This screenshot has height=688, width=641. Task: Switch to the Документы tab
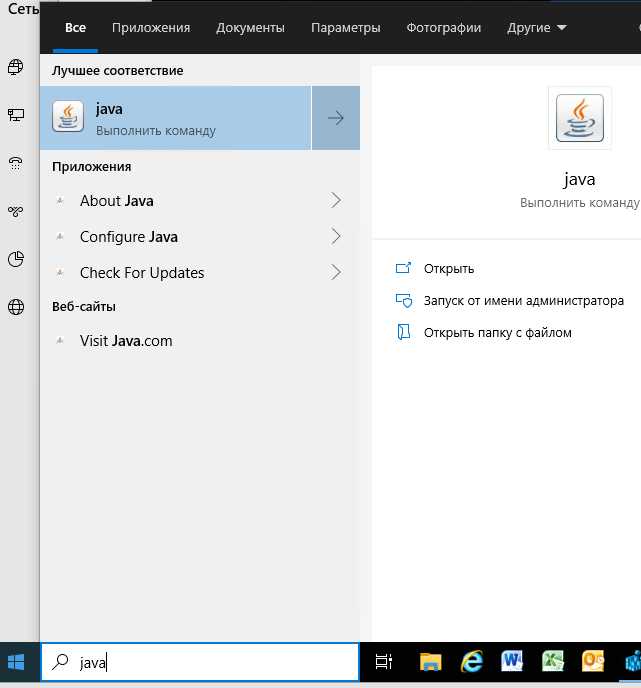pyautogui.click(x=250, y=28)
